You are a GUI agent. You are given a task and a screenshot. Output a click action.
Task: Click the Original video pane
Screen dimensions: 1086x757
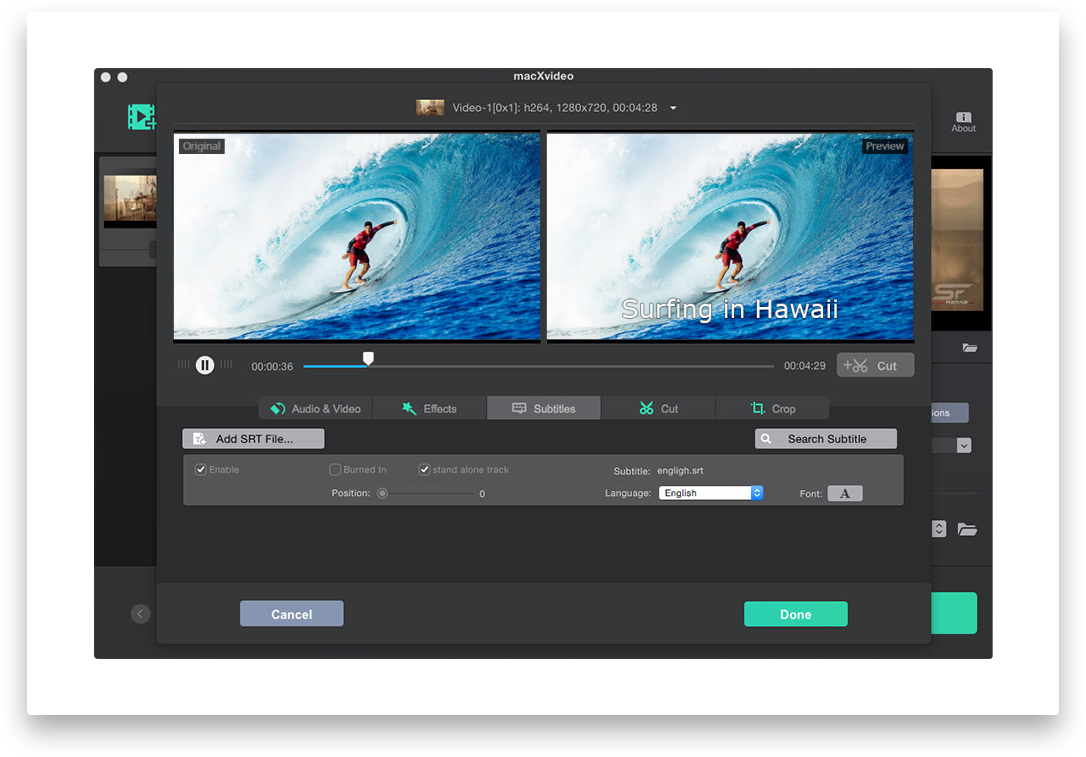(357, 236)
